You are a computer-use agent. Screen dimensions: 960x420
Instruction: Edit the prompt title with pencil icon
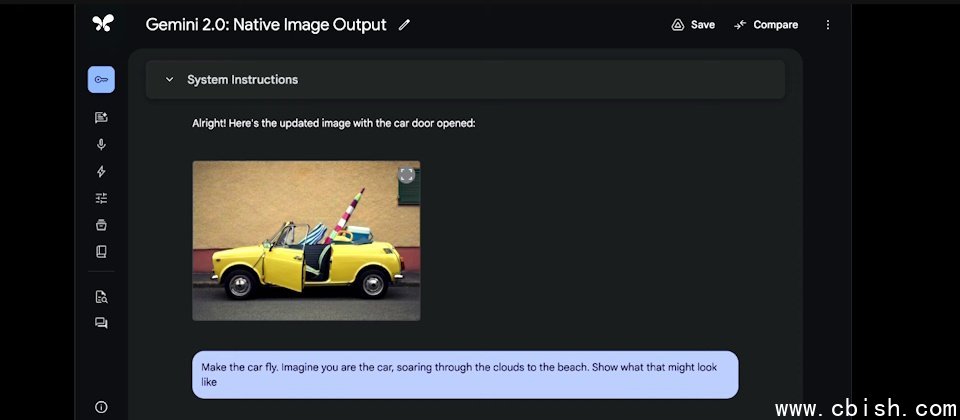tap(404, 25)
